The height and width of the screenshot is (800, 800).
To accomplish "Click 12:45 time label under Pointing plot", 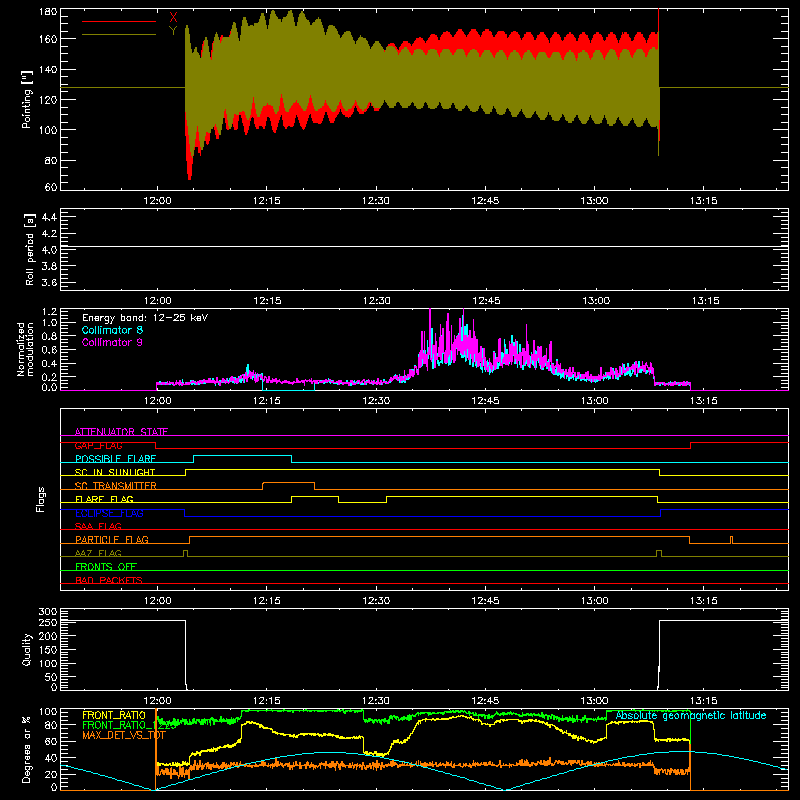I will 485,201.
